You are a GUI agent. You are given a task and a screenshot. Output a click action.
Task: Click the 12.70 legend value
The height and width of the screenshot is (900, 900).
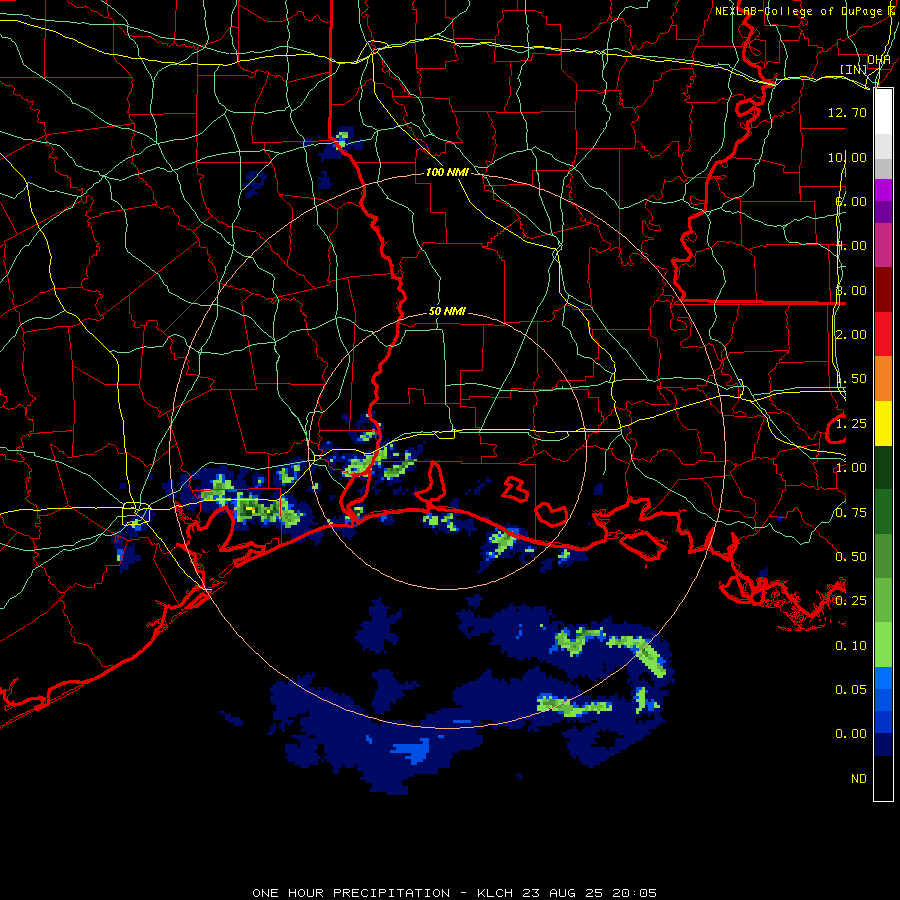tap(847, 112)
